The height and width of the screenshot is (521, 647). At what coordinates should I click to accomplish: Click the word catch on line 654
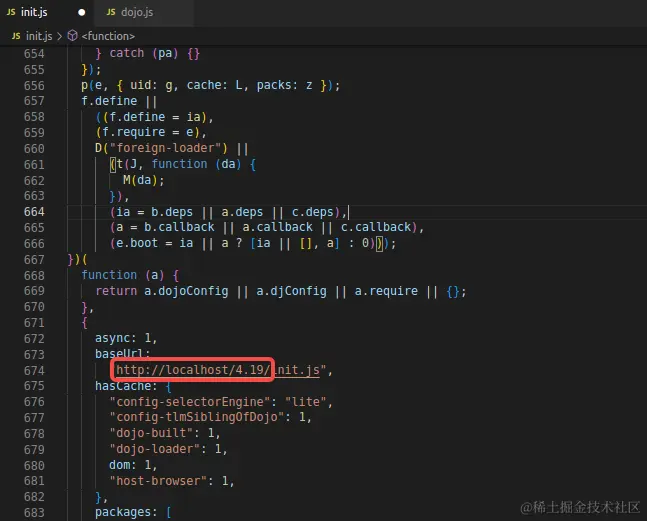click(x=127, y=53)
